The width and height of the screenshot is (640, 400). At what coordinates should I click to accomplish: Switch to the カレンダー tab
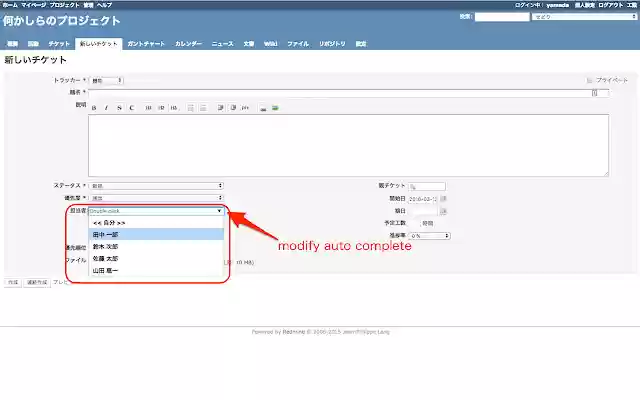(x=189, y=44)
